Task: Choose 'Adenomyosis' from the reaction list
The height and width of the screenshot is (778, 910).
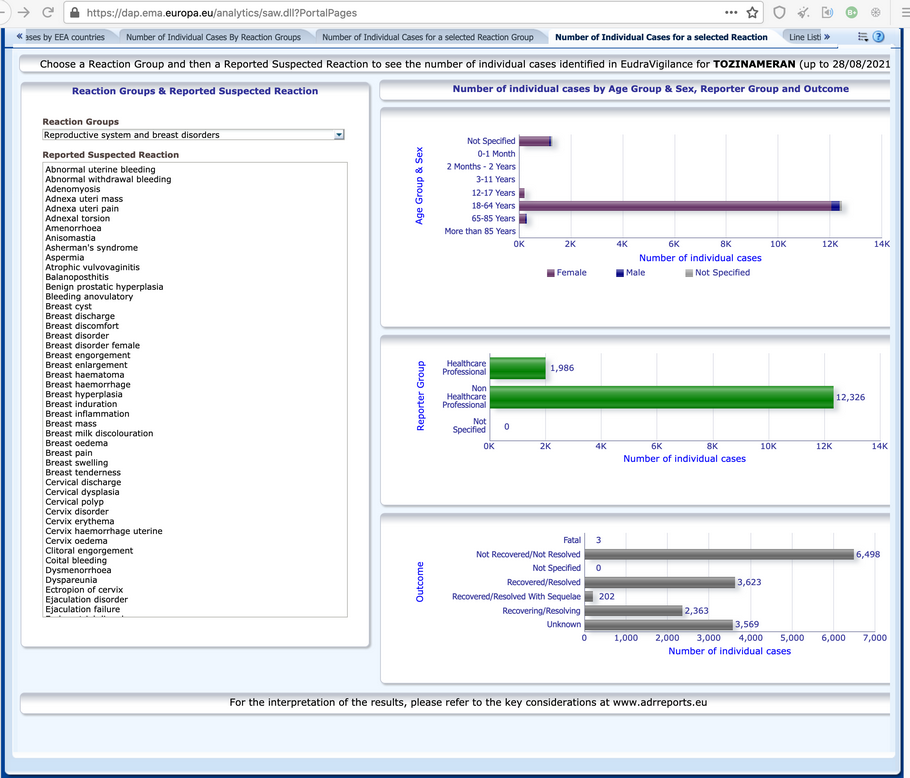Action: tap(73, 189)
